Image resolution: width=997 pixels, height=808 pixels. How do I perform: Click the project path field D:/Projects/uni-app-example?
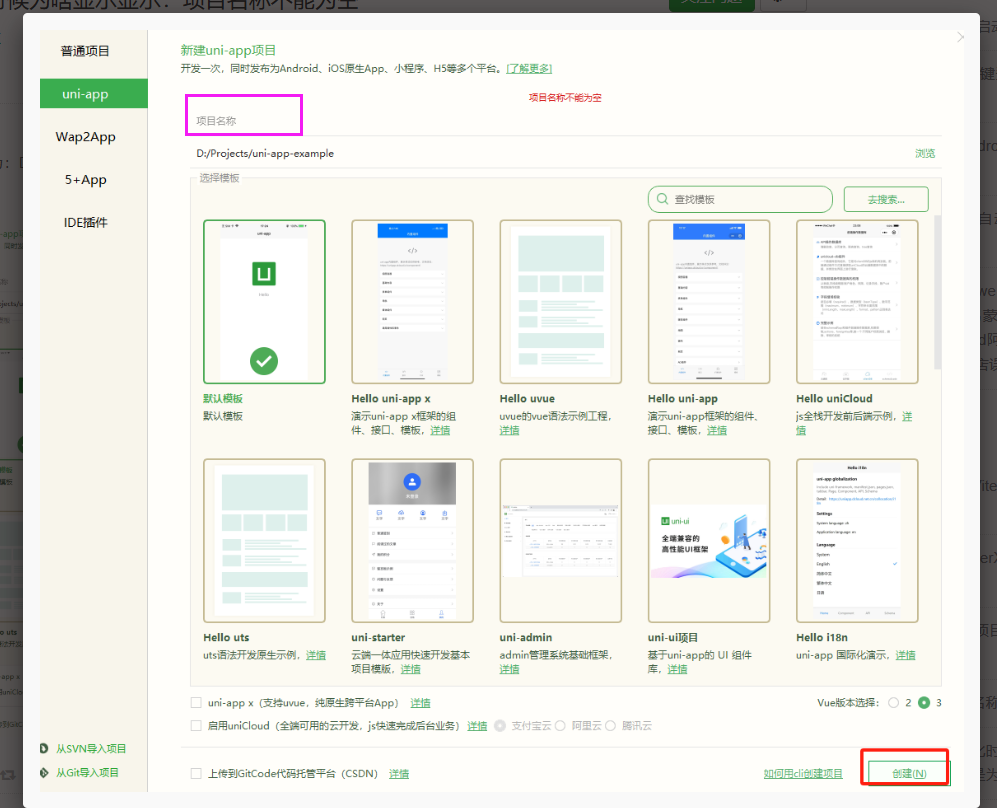552,153
